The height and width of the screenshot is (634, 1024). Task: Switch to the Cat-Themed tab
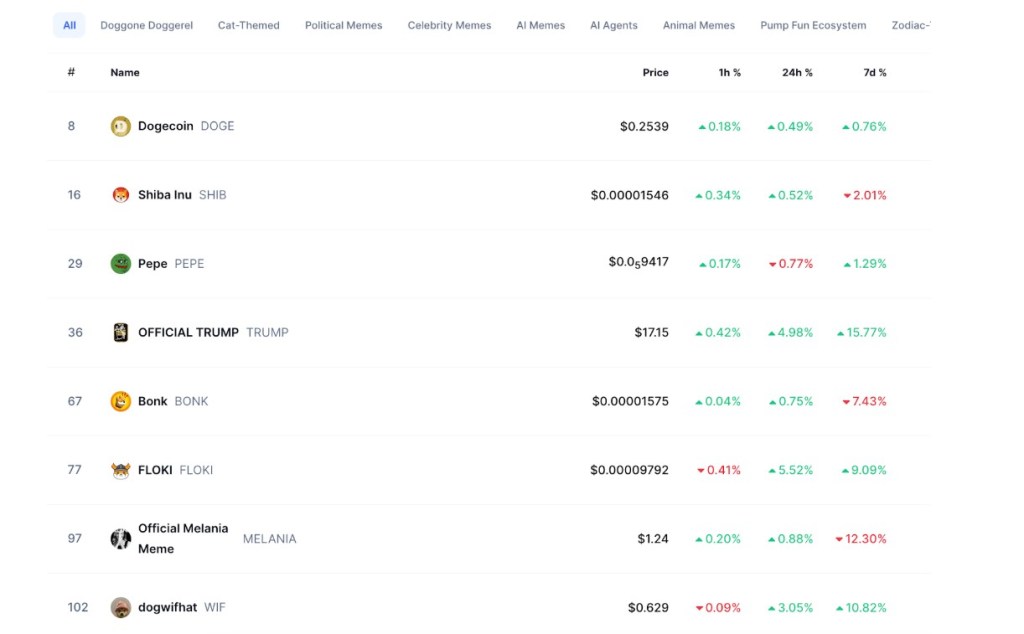pyautogui.click(x=249, y=25)
